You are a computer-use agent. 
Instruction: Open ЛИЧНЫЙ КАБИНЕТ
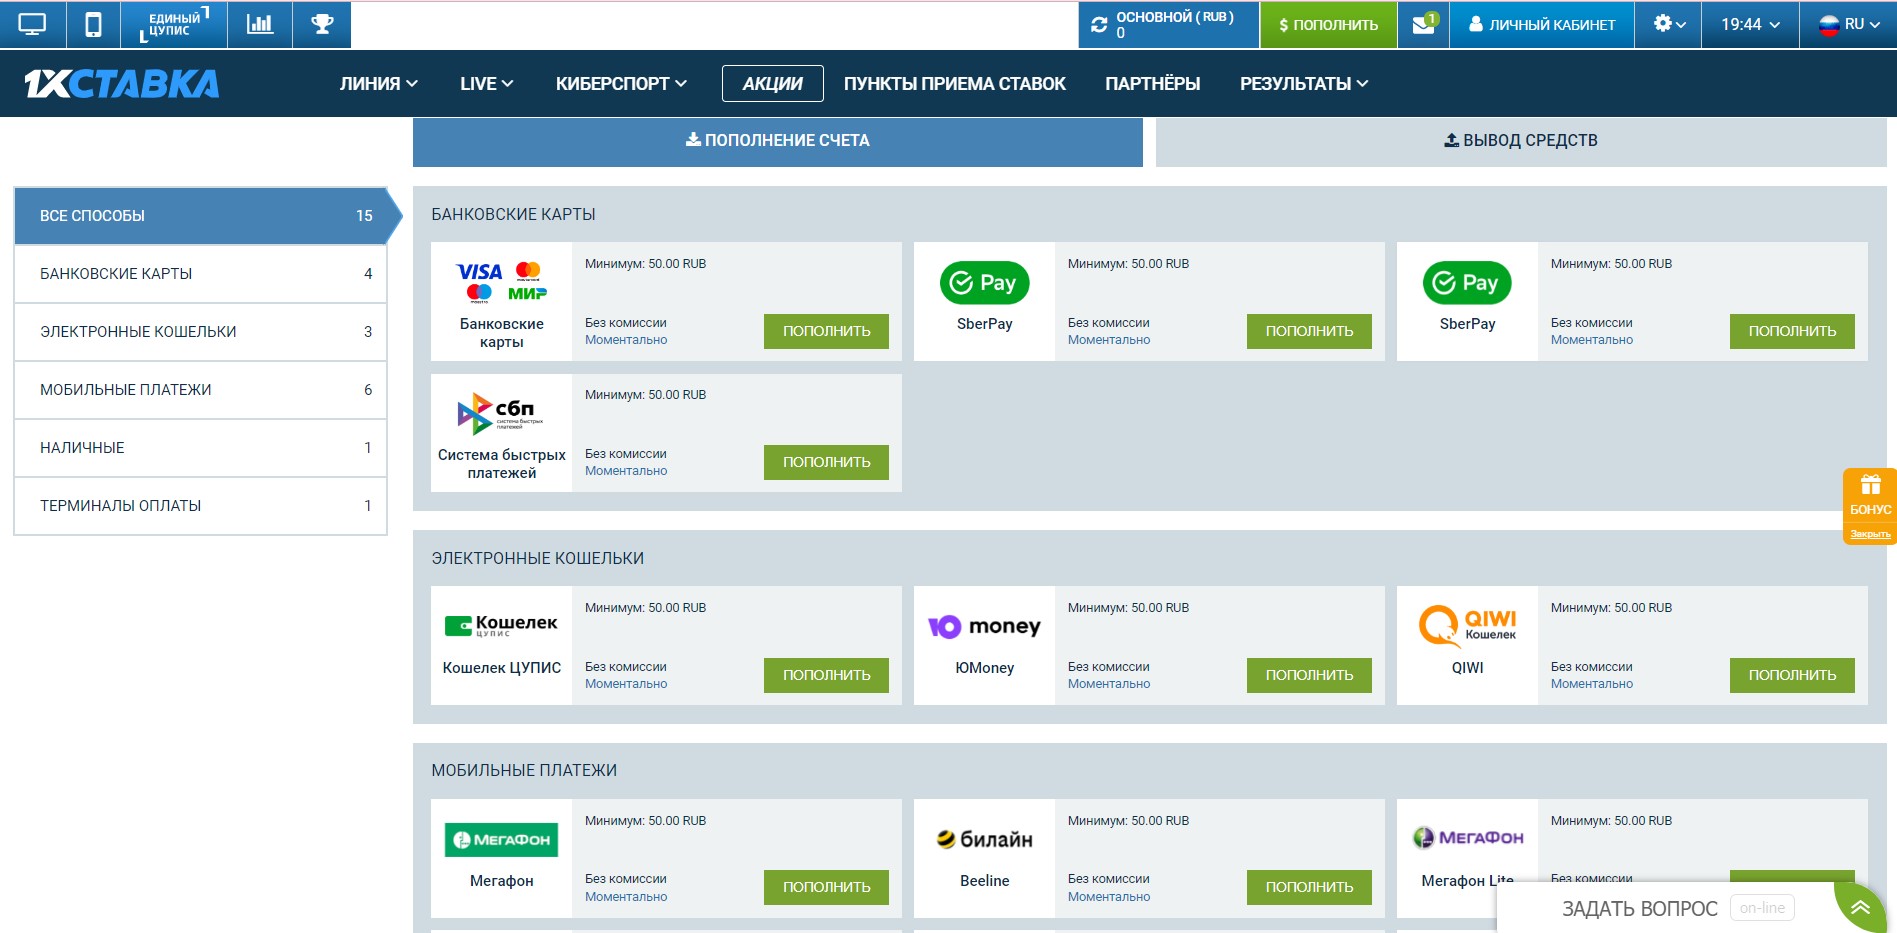click(x=1542, y=24)
